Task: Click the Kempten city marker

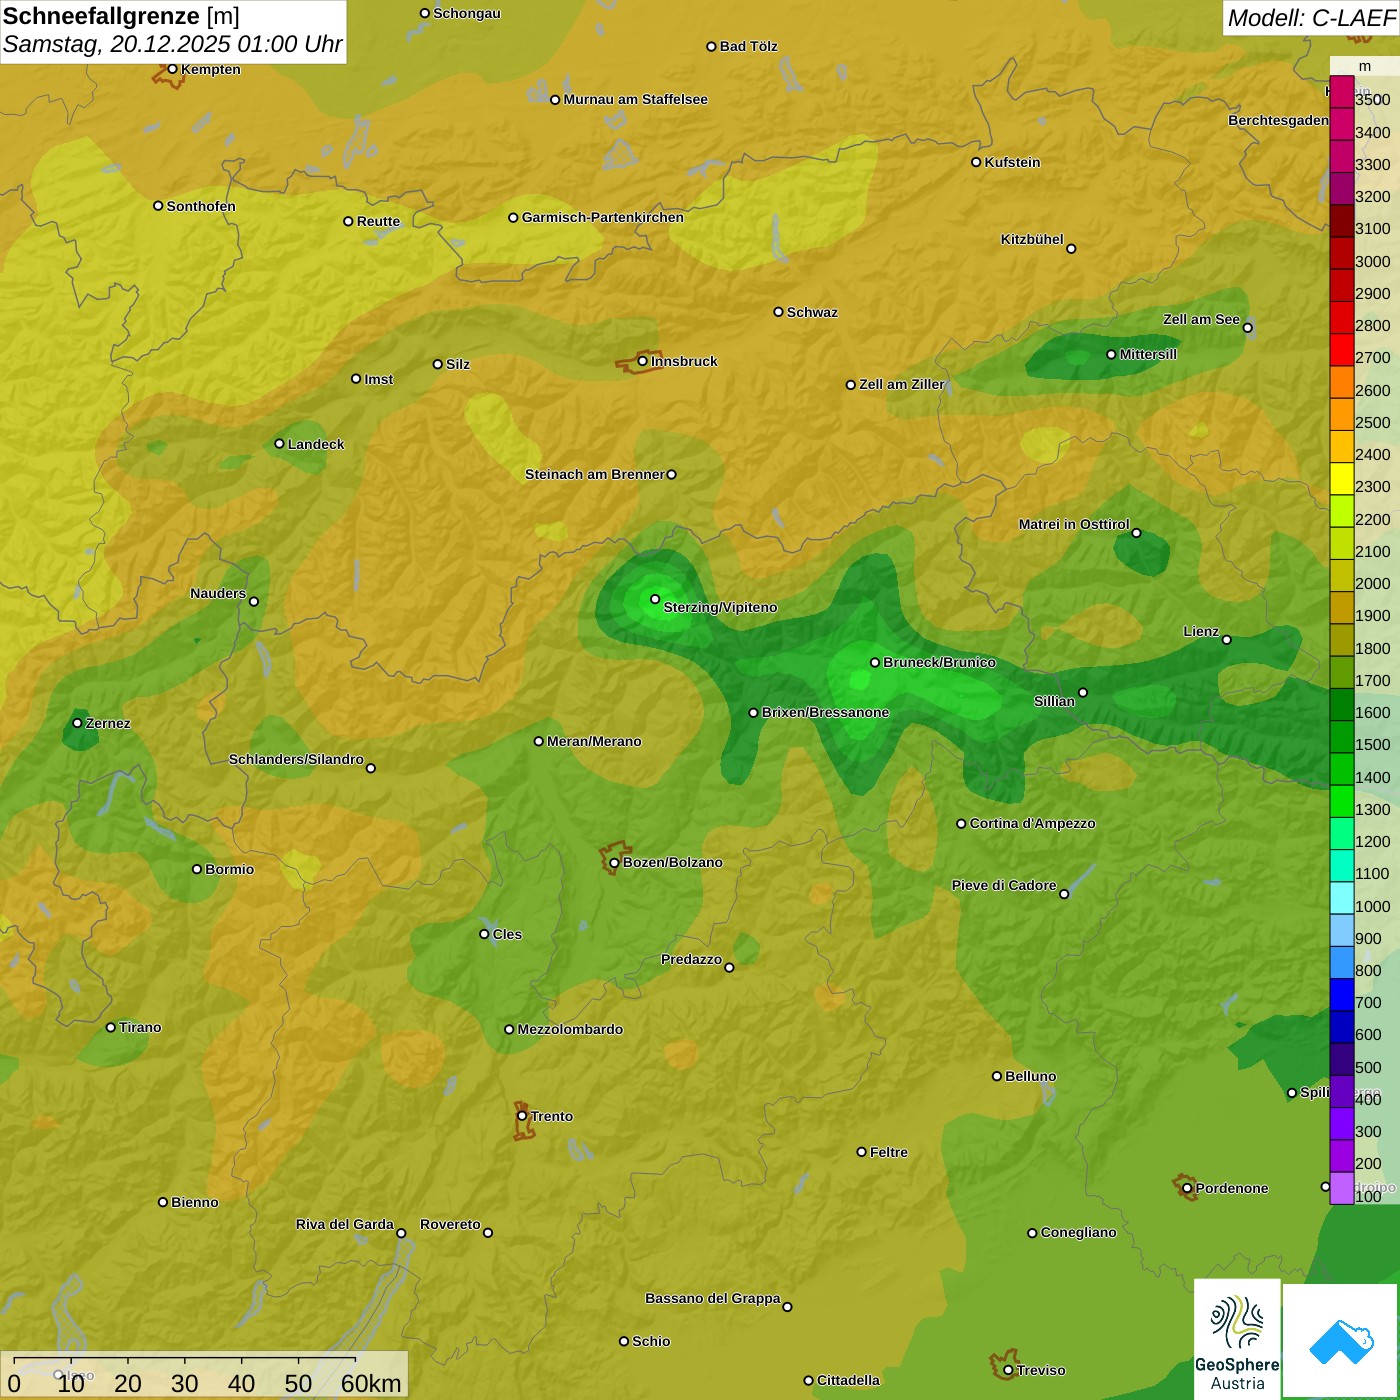Action: click(172, 69)
